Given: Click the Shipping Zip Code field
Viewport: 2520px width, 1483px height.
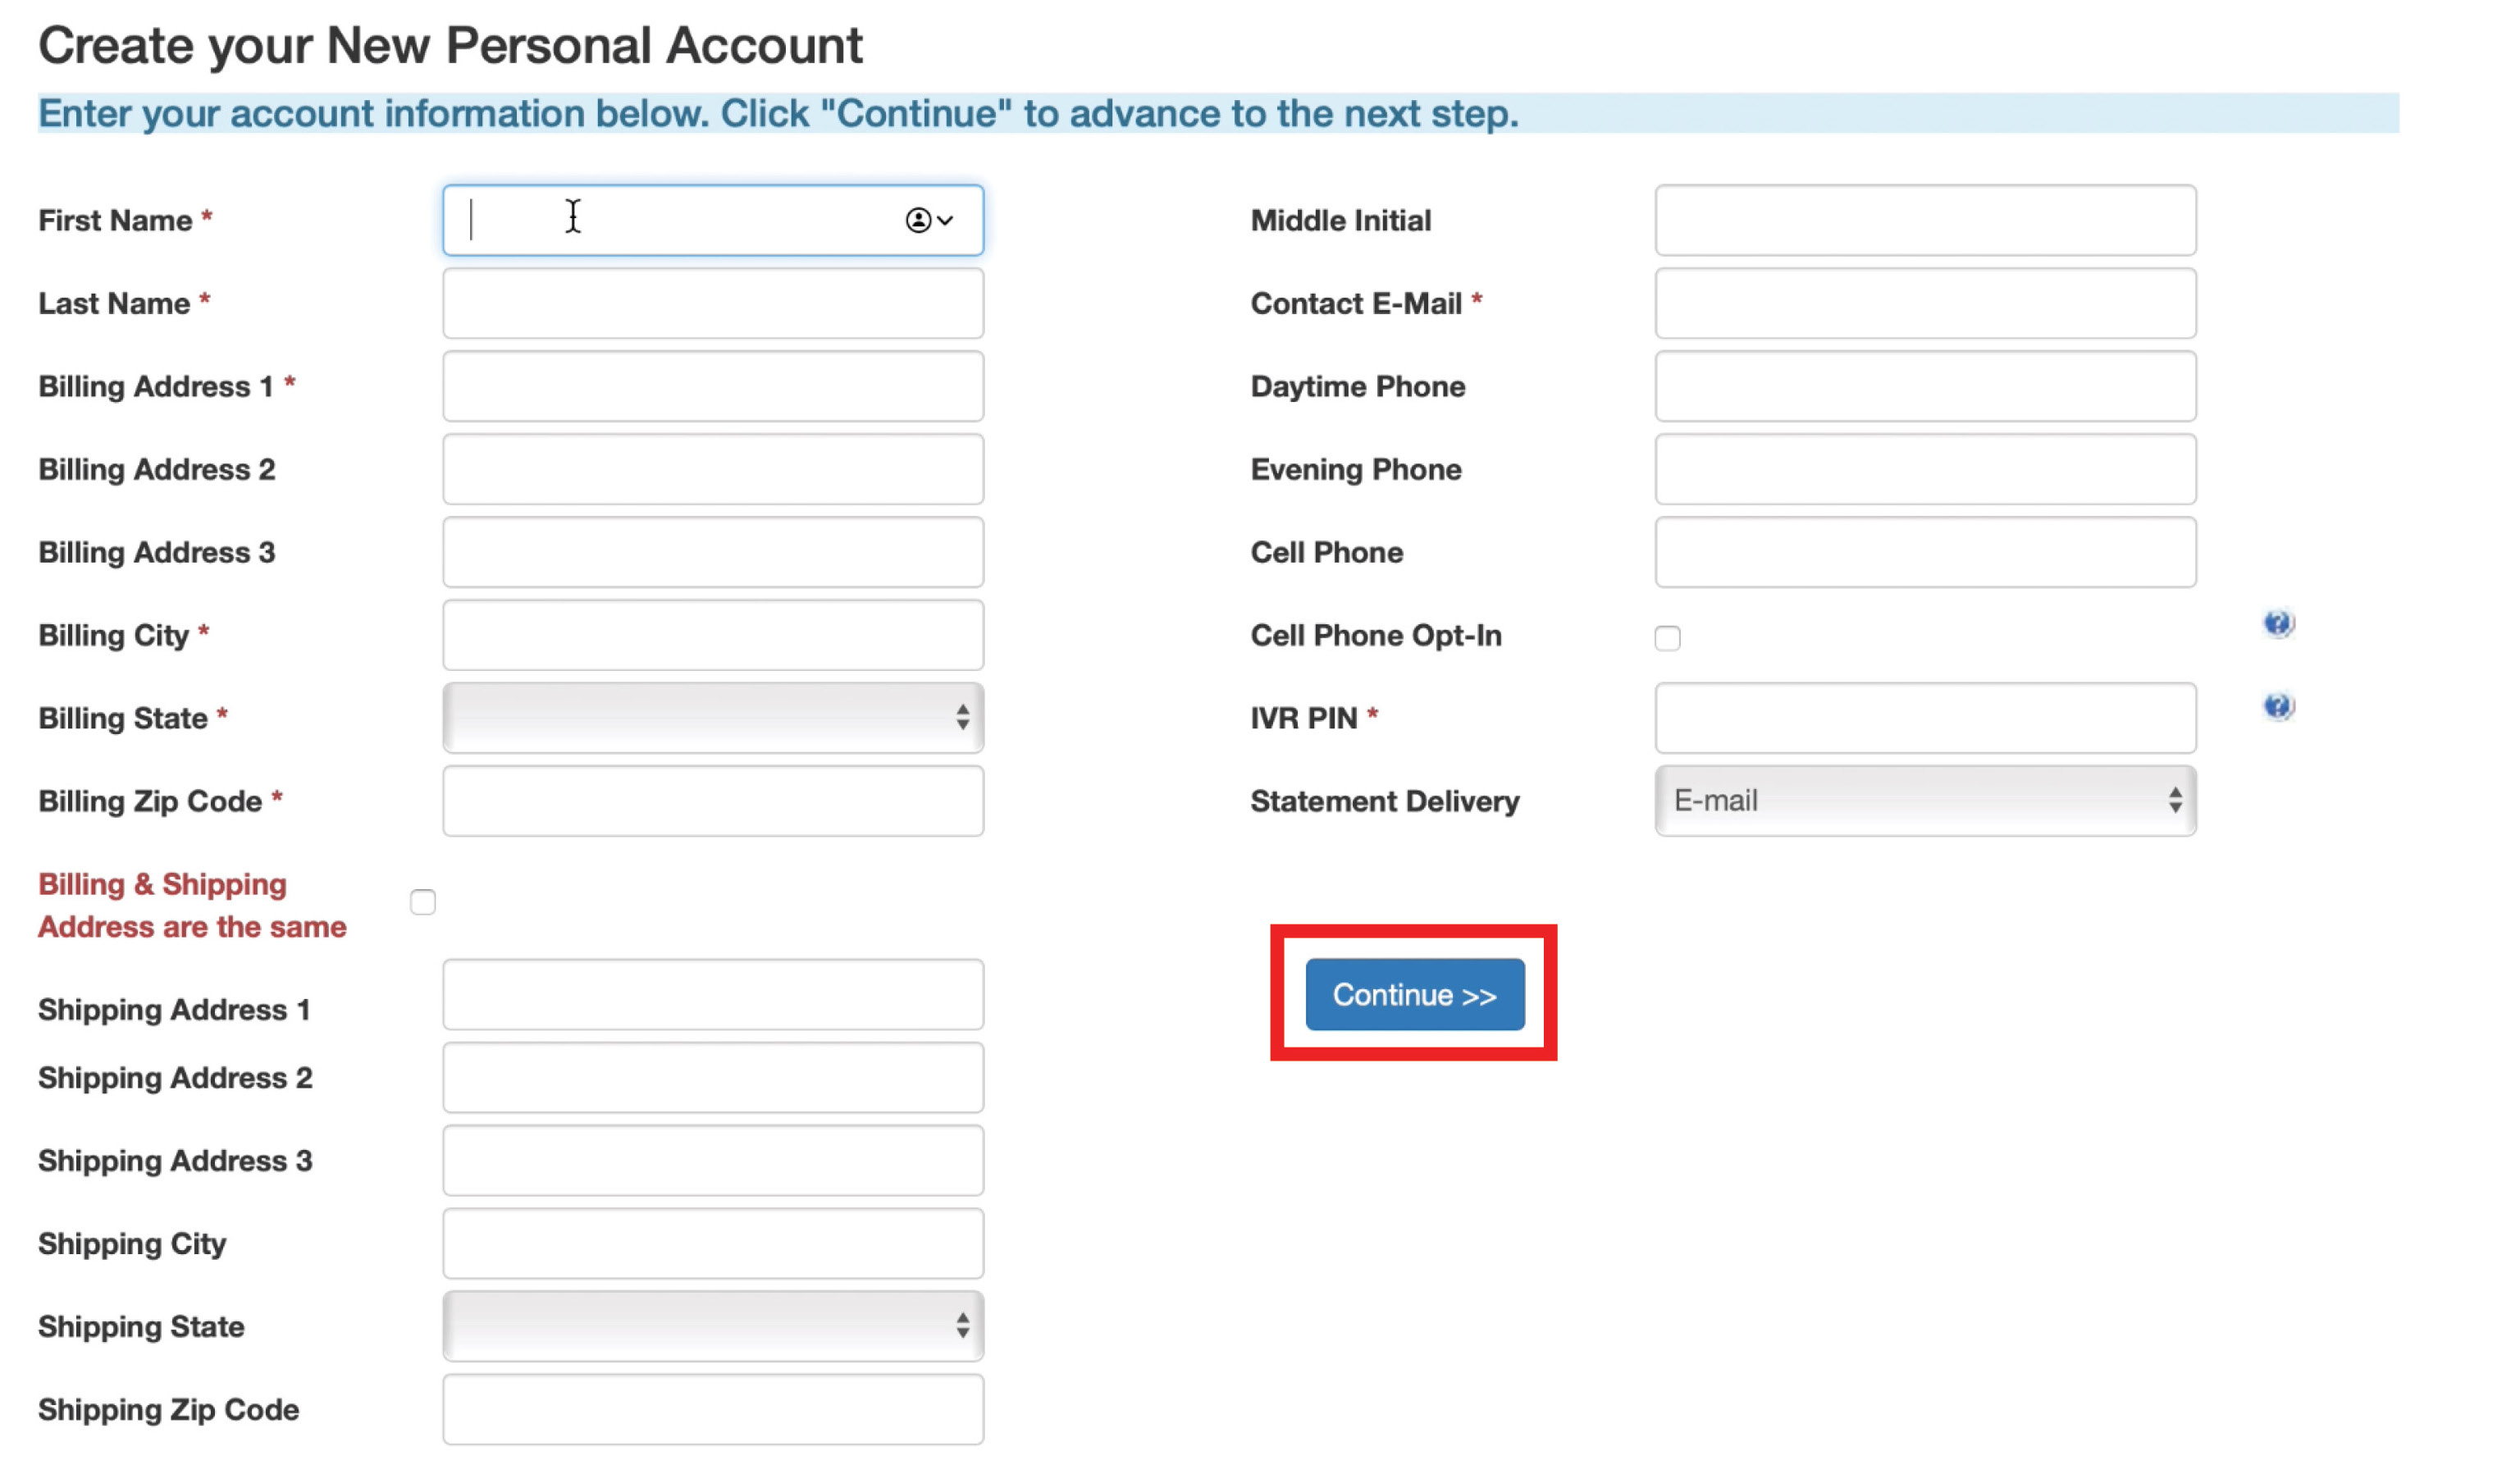Looking at the screenshot, I should (713, 1409).
